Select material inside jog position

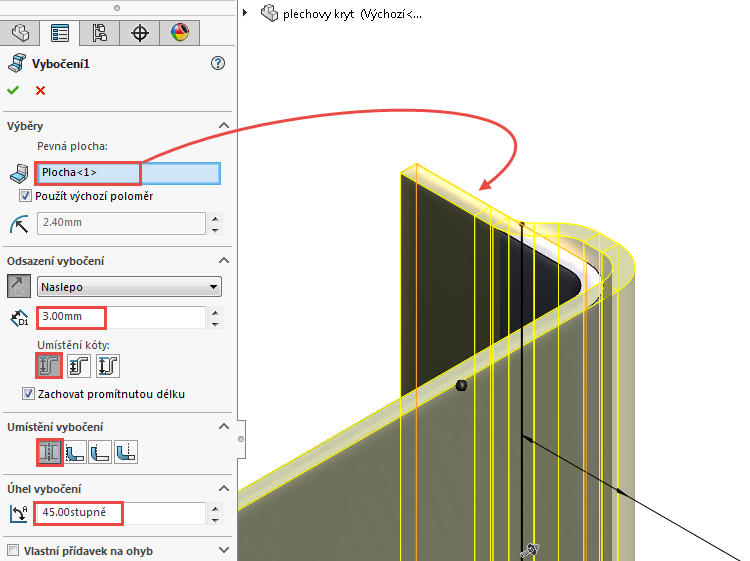[x=76, y=452]
